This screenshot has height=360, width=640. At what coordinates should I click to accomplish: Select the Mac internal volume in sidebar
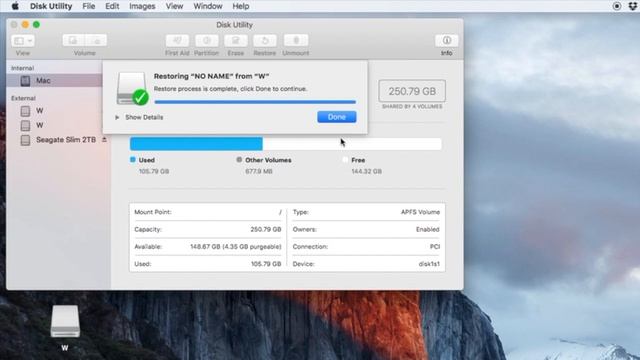click(x=54, y=81)
